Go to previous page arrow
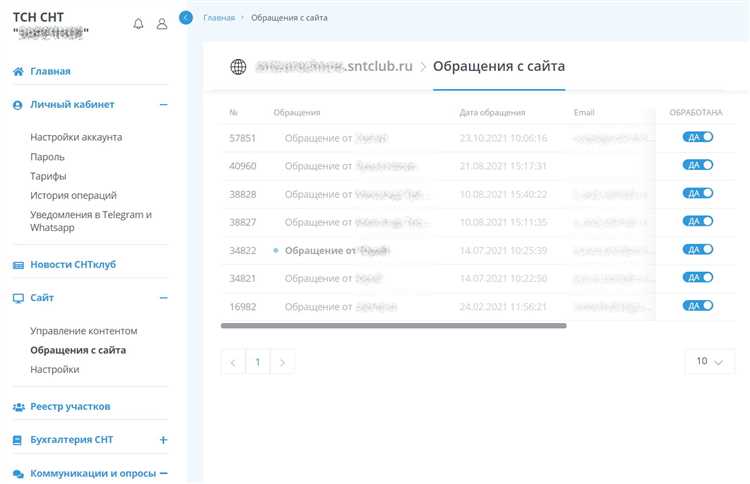Image resolution: width=750 pixels, height=484 pixels. (x=233, y=362)
